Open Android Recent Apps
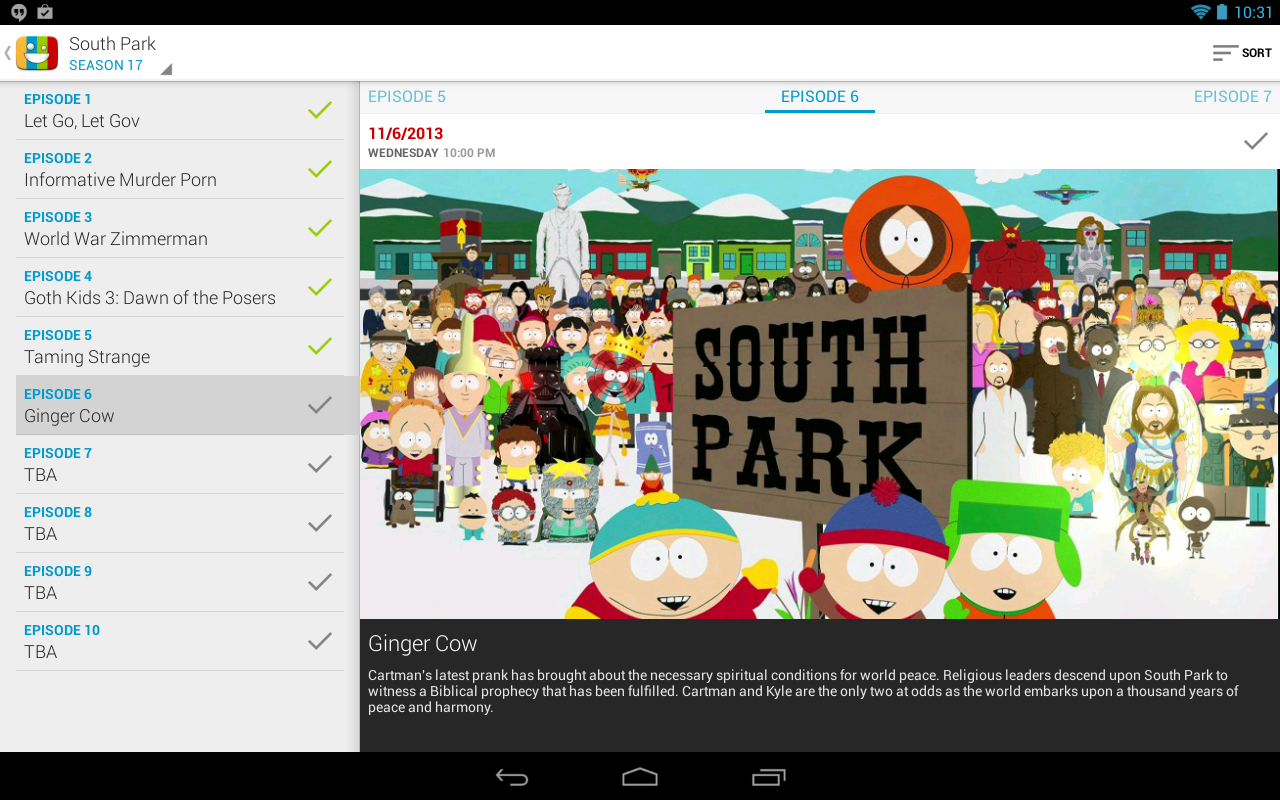Image resolution: width=1280 pixels, height=800 pixels. click(768, 777)
